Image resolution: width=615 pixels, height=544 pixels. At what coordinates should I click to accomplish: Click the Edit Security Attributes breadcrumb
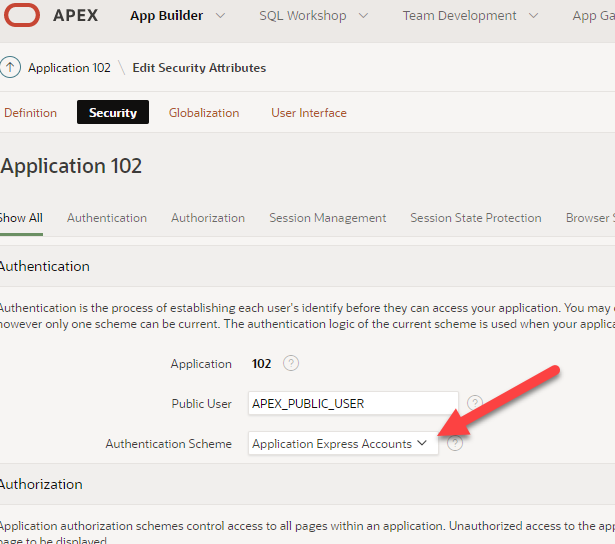point(199,68)
